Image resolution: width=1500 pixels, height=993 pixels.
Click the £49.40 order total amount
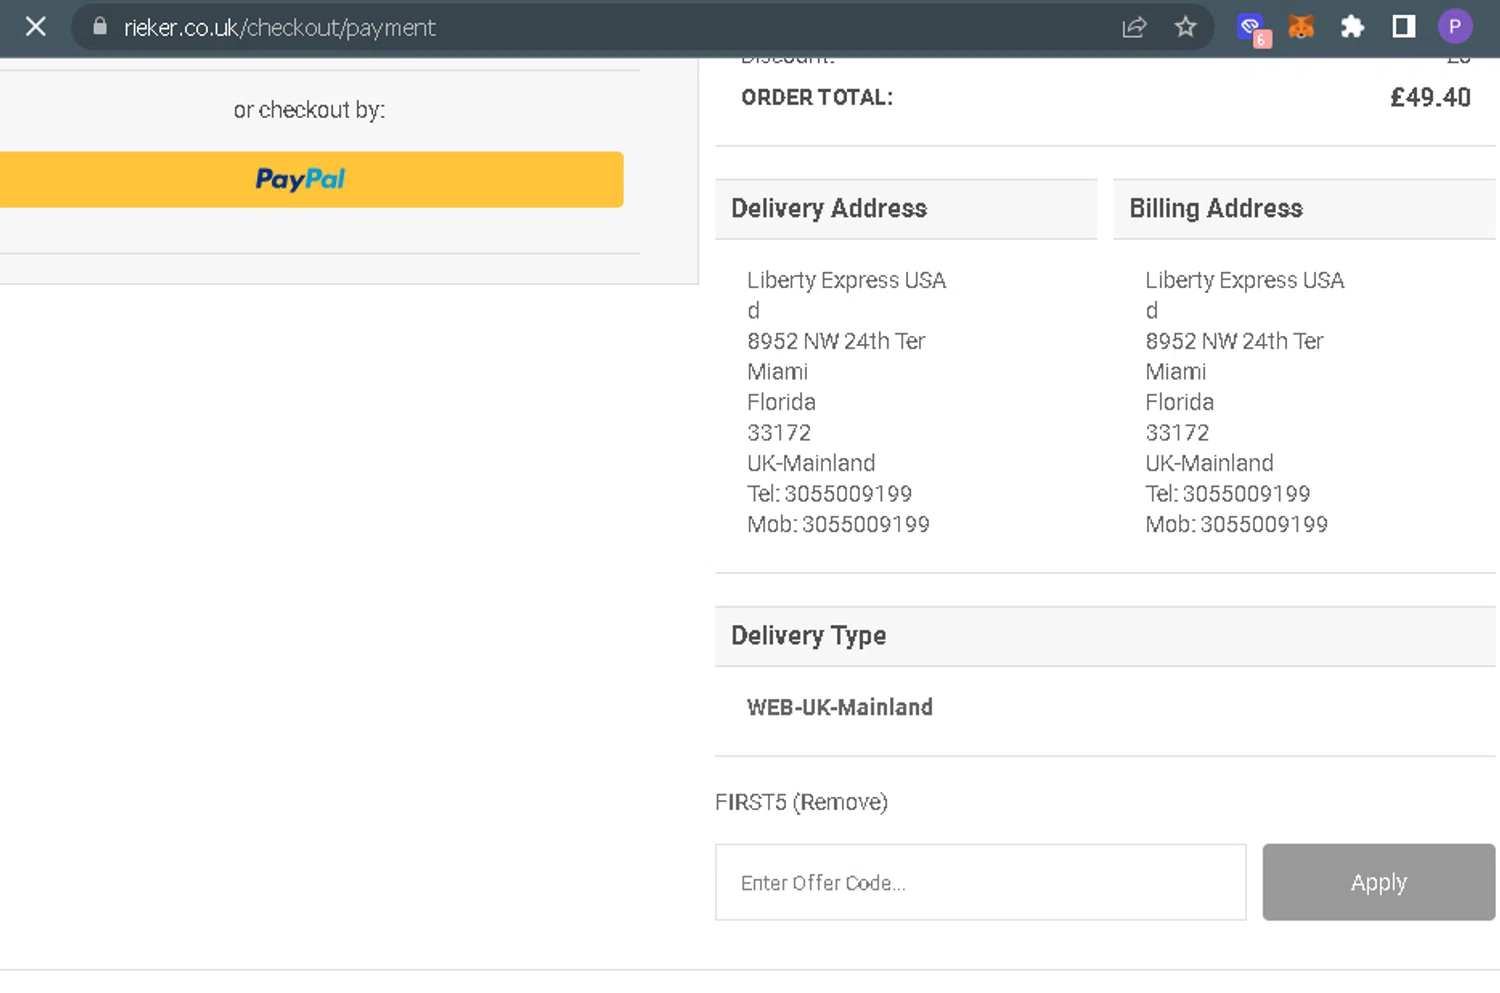click(x=1430, y=97)
